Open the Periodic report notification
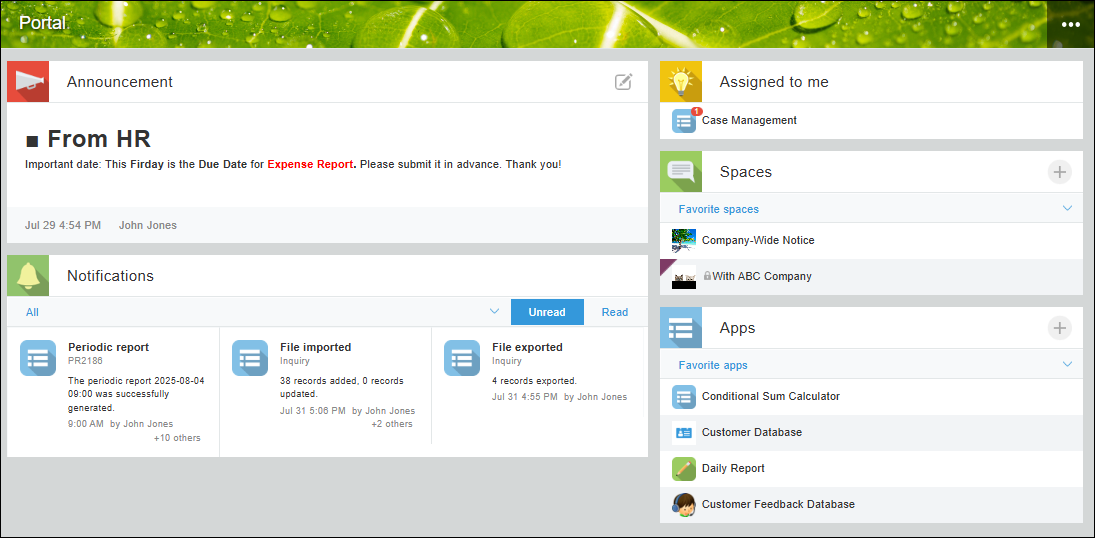The image size is (1095, 538). coord(108,348)
